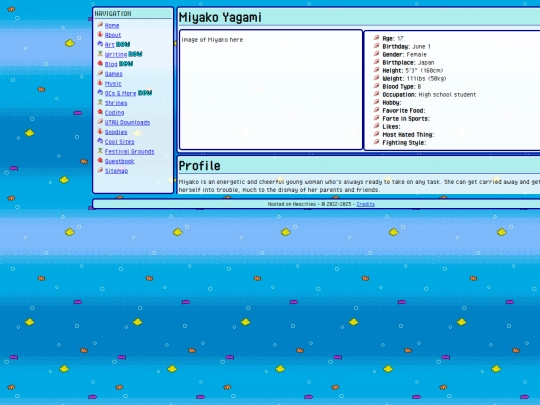The height and width of the screenshot is (405, 540).
Task: Click the bullet icon beside Games
Action: [100, 73]
